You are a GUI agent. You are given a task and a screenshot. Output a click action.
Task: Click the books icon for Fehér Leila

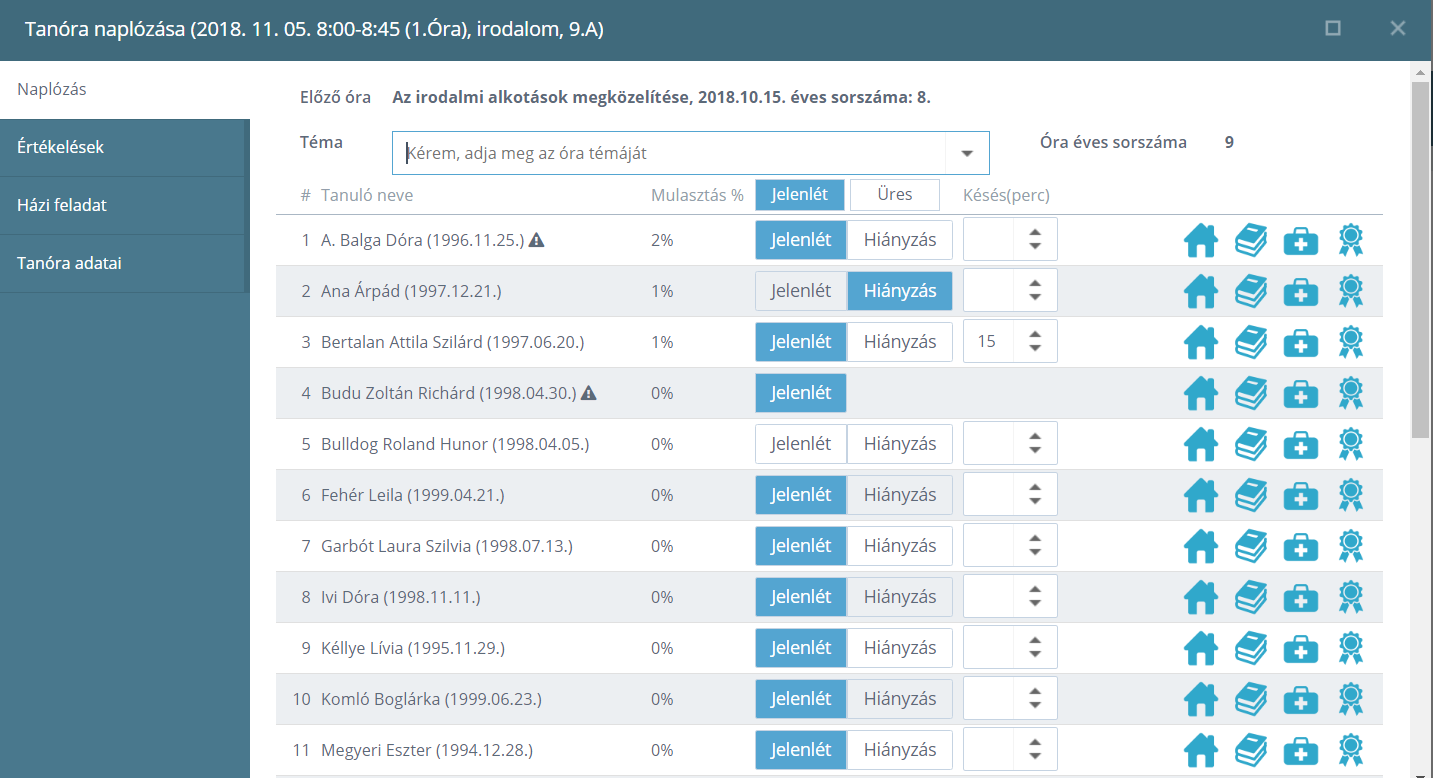tap(1251, 495)
